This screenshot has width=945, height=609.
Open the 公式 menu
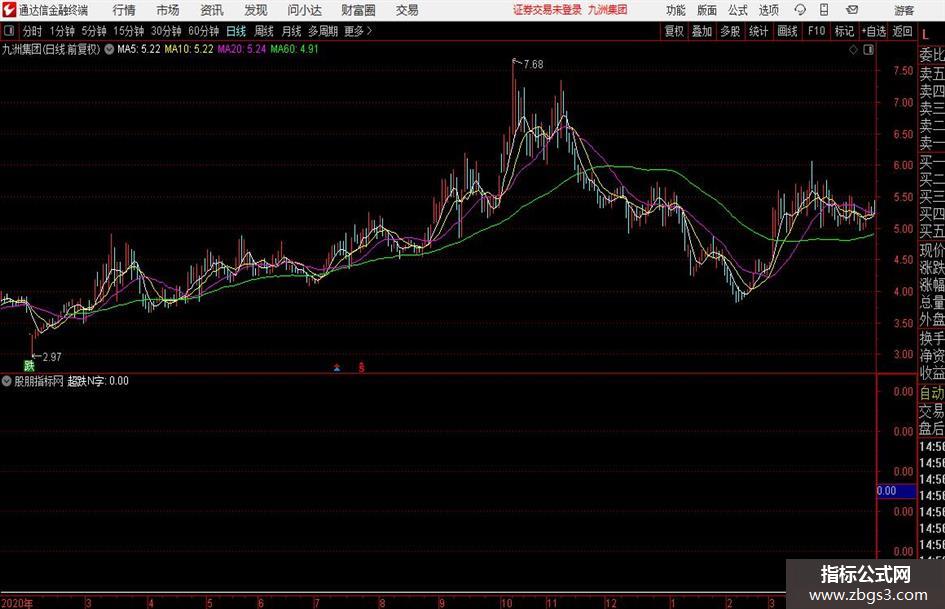[x=738, y=10]
